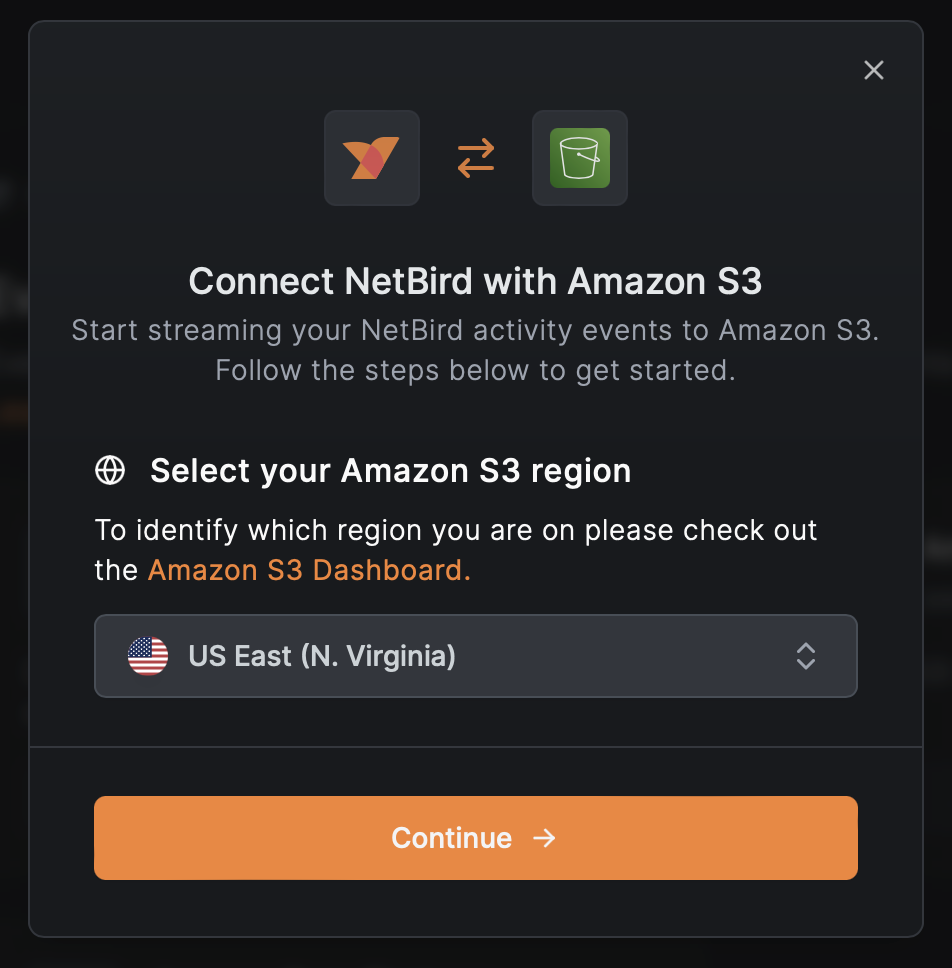This screenshot has width=952, height=968.
Task: Click the X icon to dismiss the dialog
Action: click(x=873, y=70)
